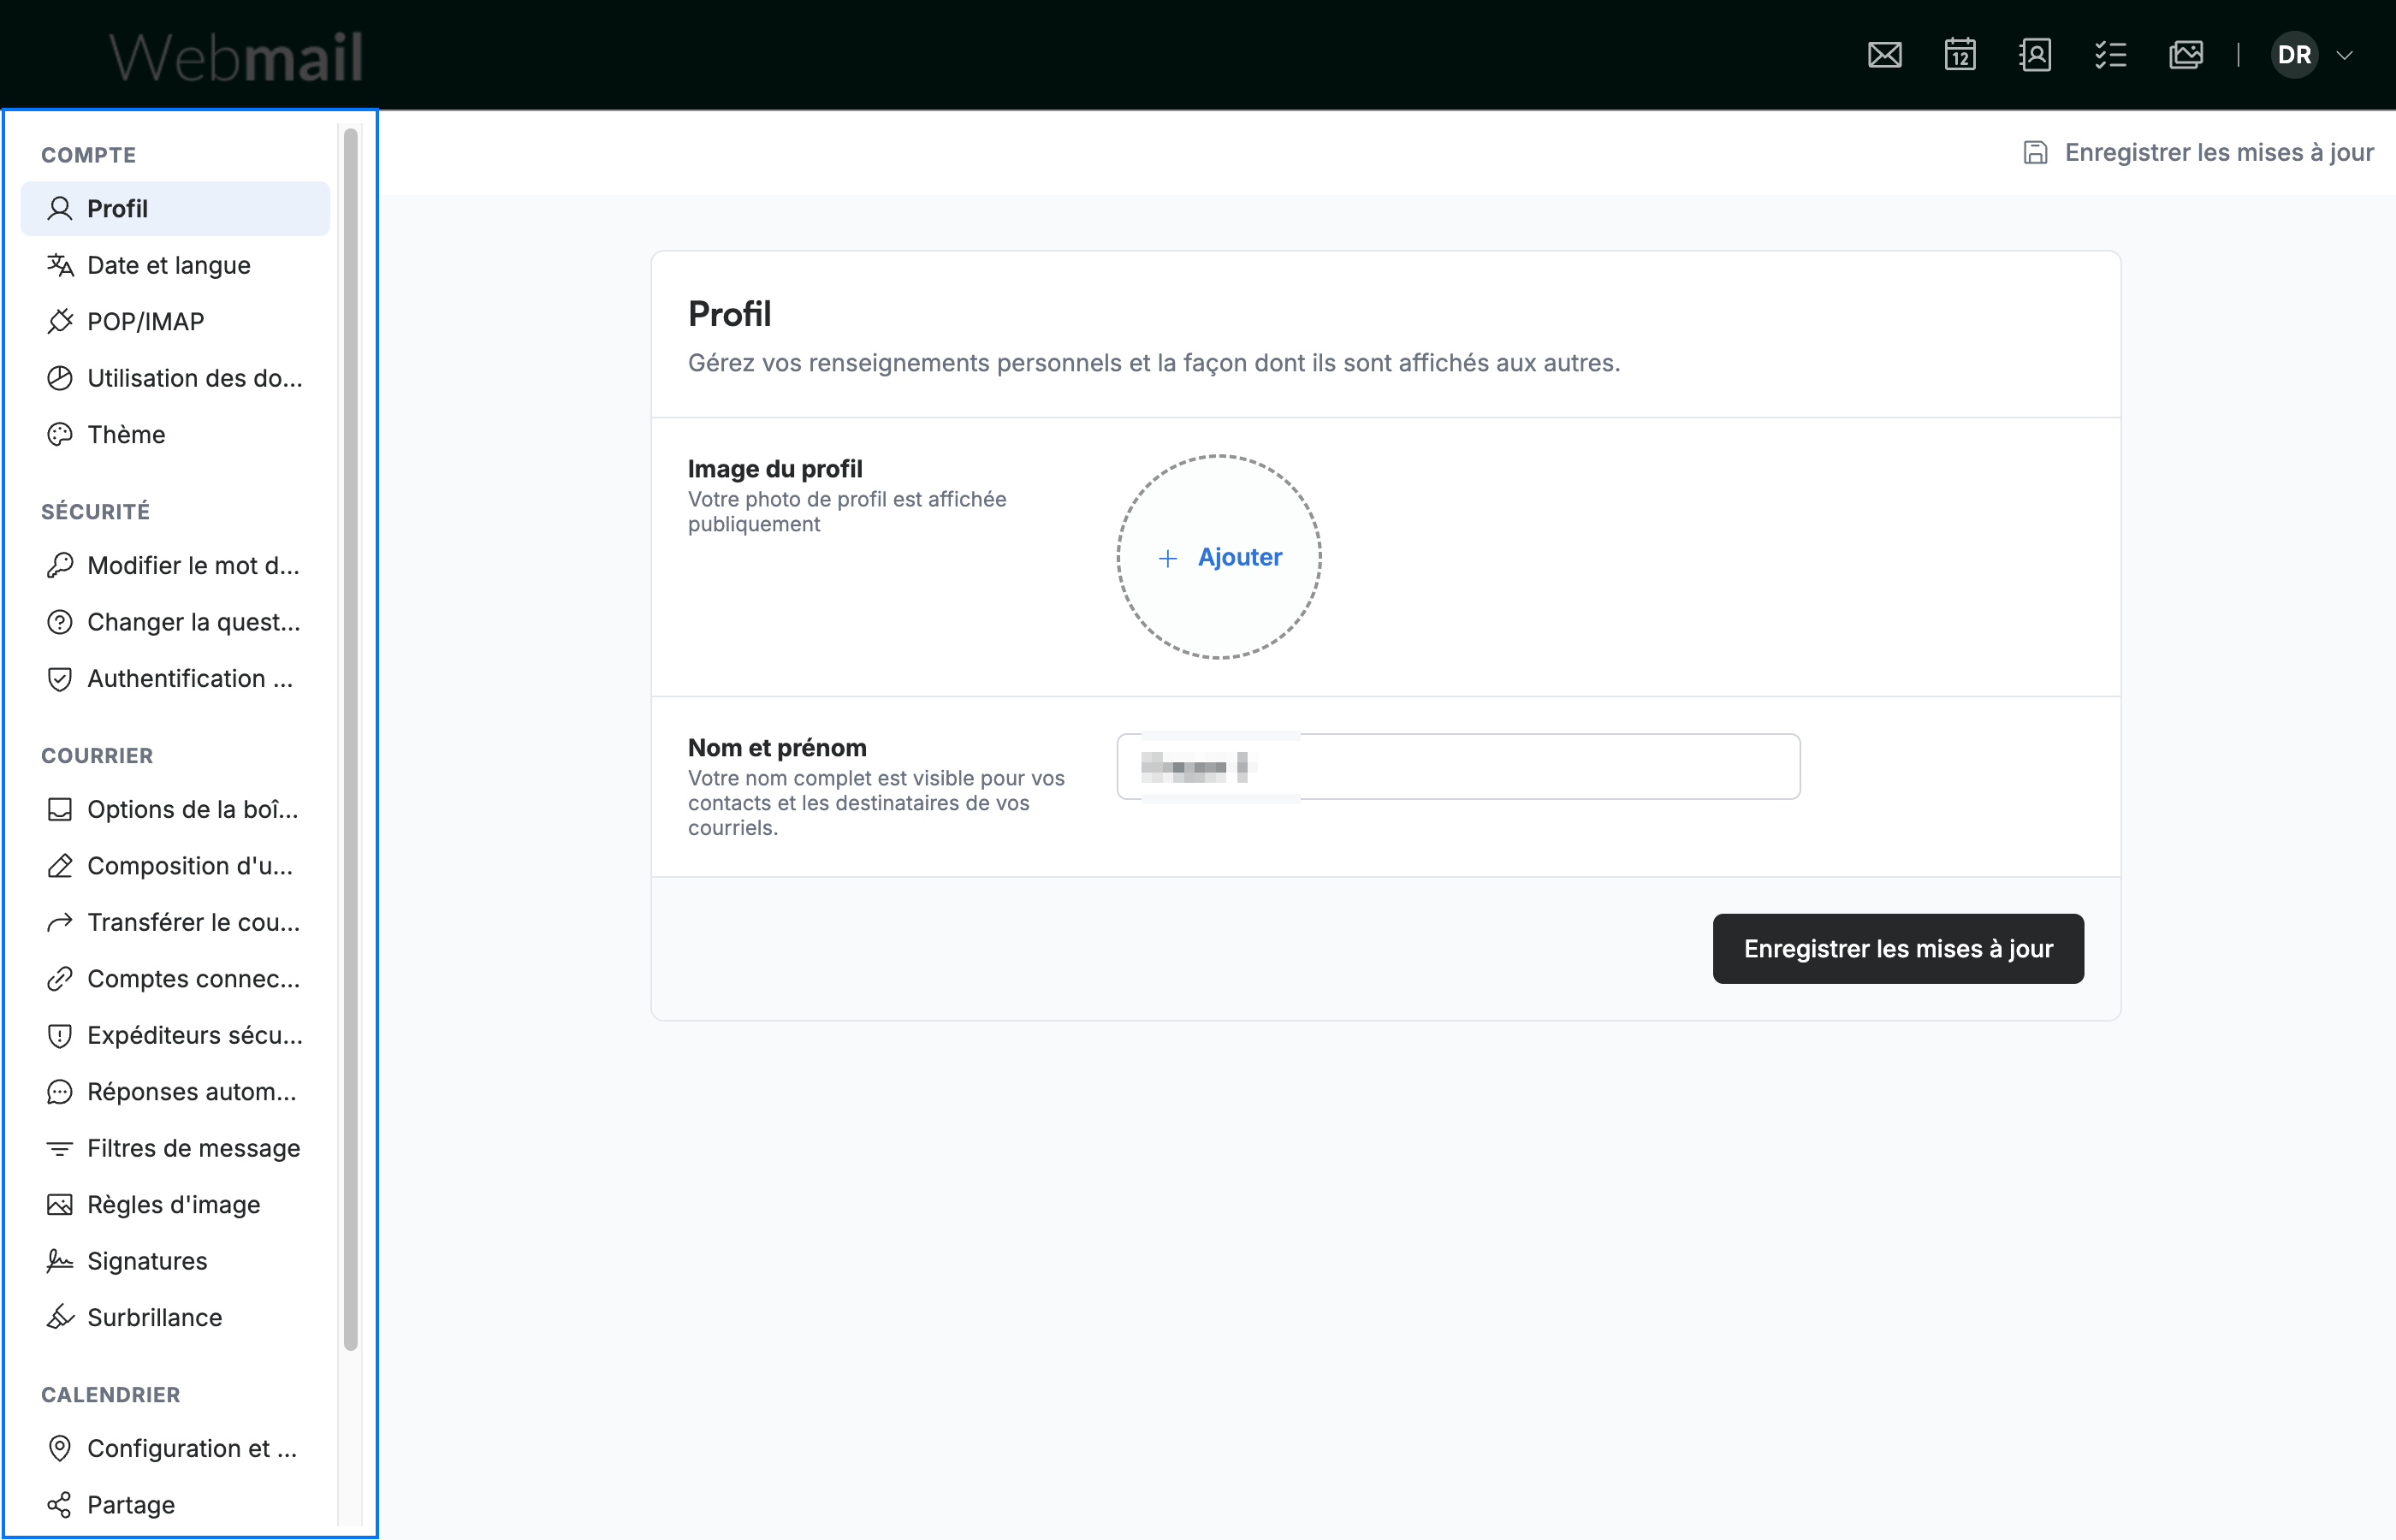
Task: Click the filter lines icon for Filtres
Action: 60,1148
